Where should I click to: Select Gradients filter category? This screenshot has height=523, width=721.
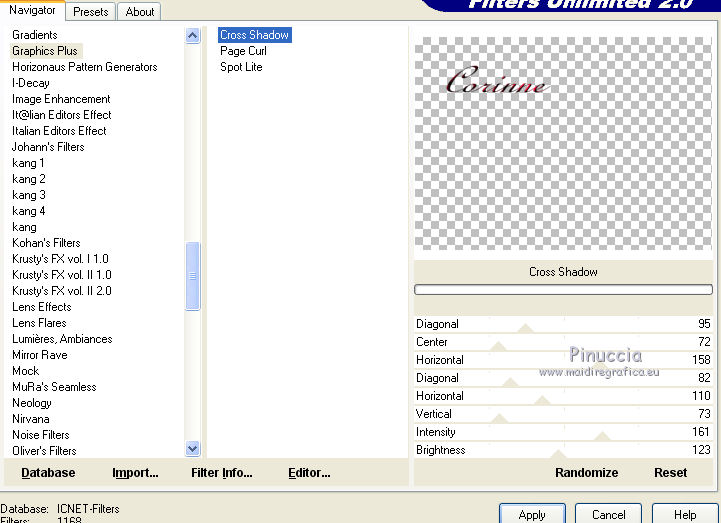pyautogui.click(x=34, y=35)
